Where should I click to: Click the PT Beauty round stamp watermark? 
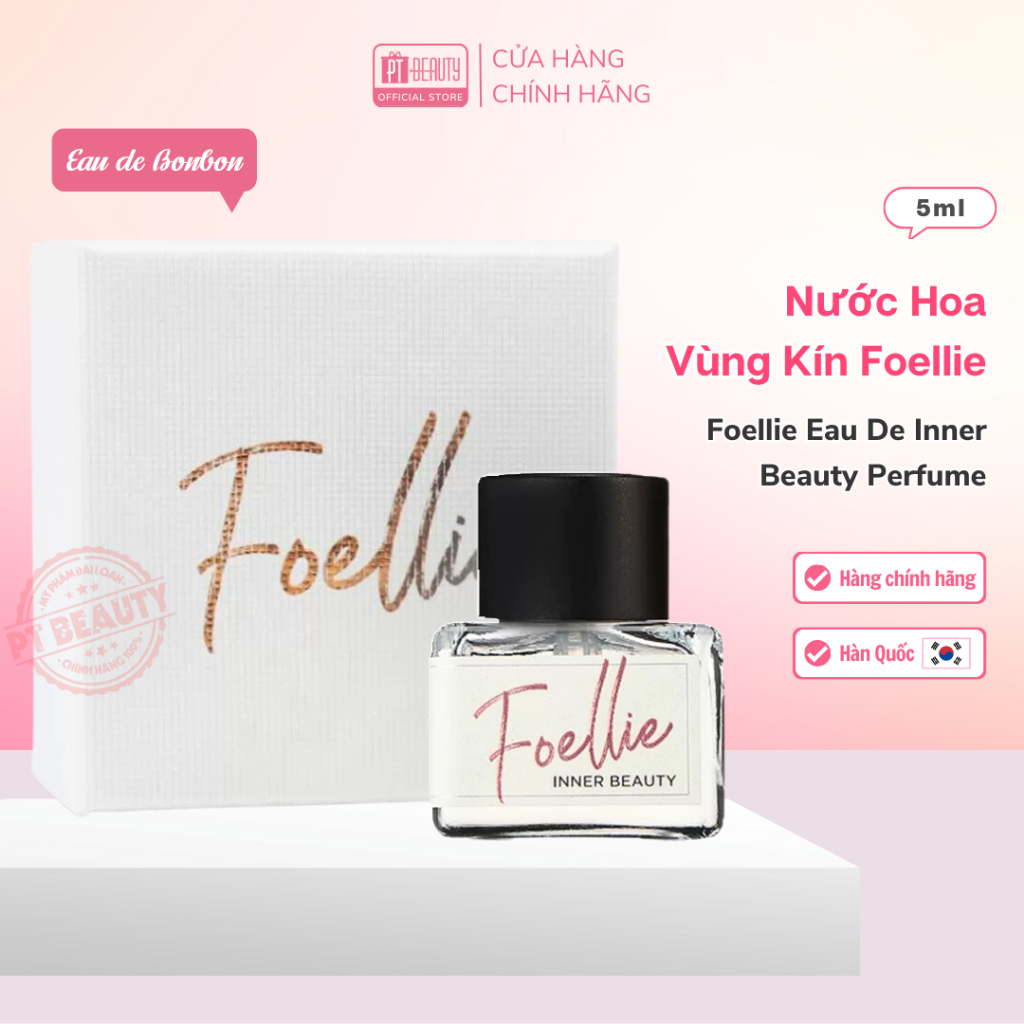point(89,621)
